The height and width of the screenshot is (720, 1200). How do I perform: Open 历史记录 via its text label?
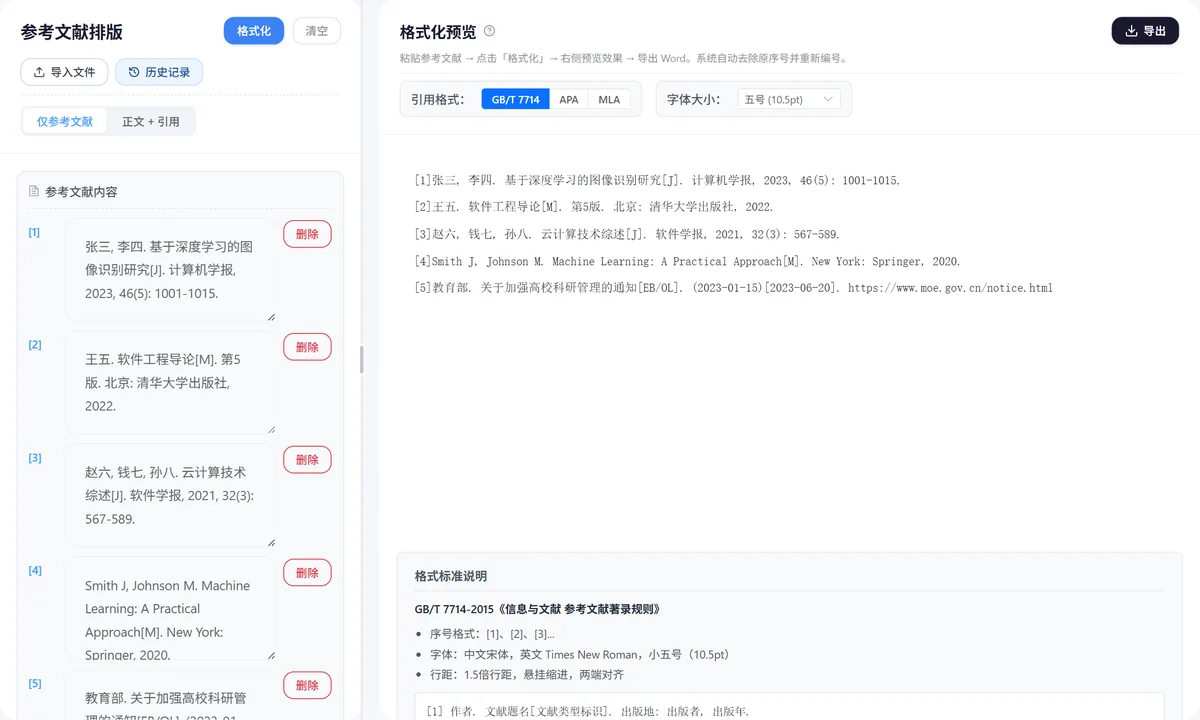click(x=168, y=72)
